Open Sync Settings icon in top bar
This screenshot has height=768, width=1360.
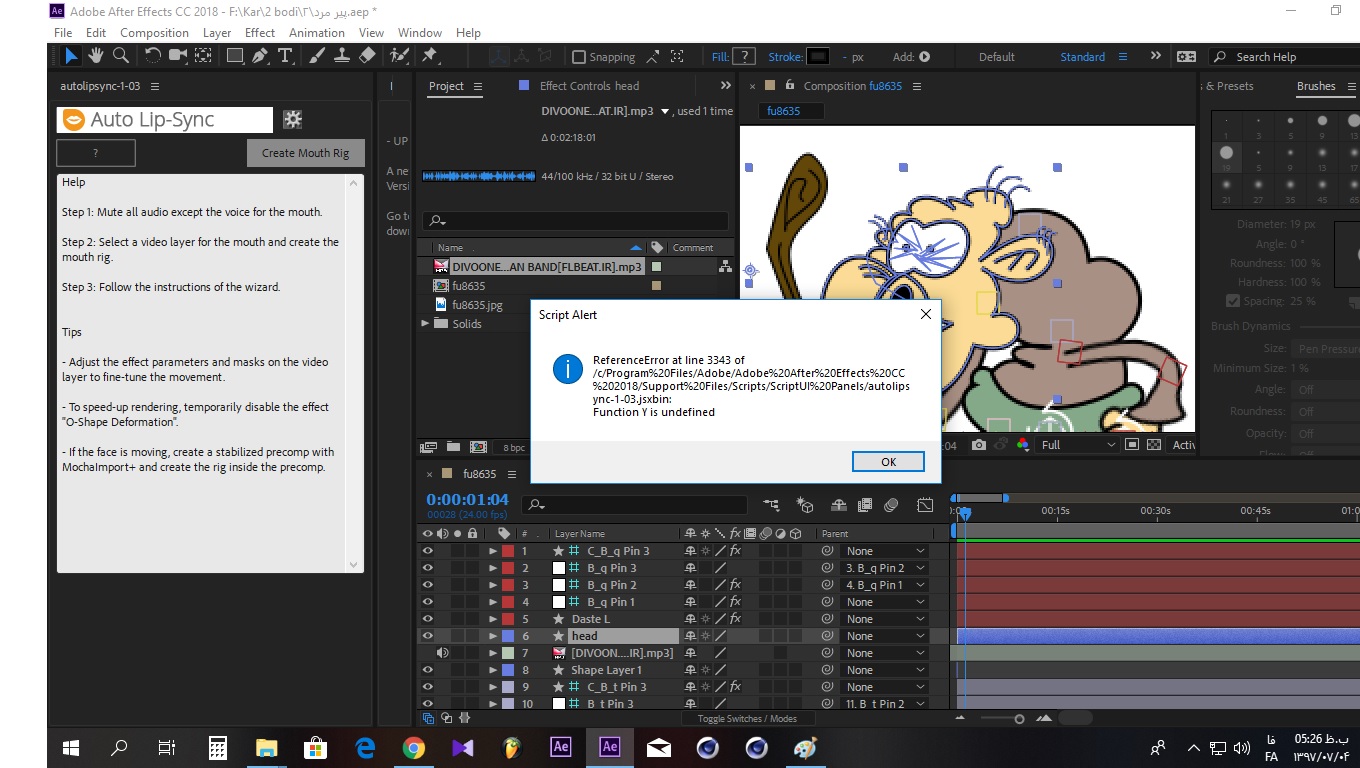pyautogui.click(x=1186, y=57)
